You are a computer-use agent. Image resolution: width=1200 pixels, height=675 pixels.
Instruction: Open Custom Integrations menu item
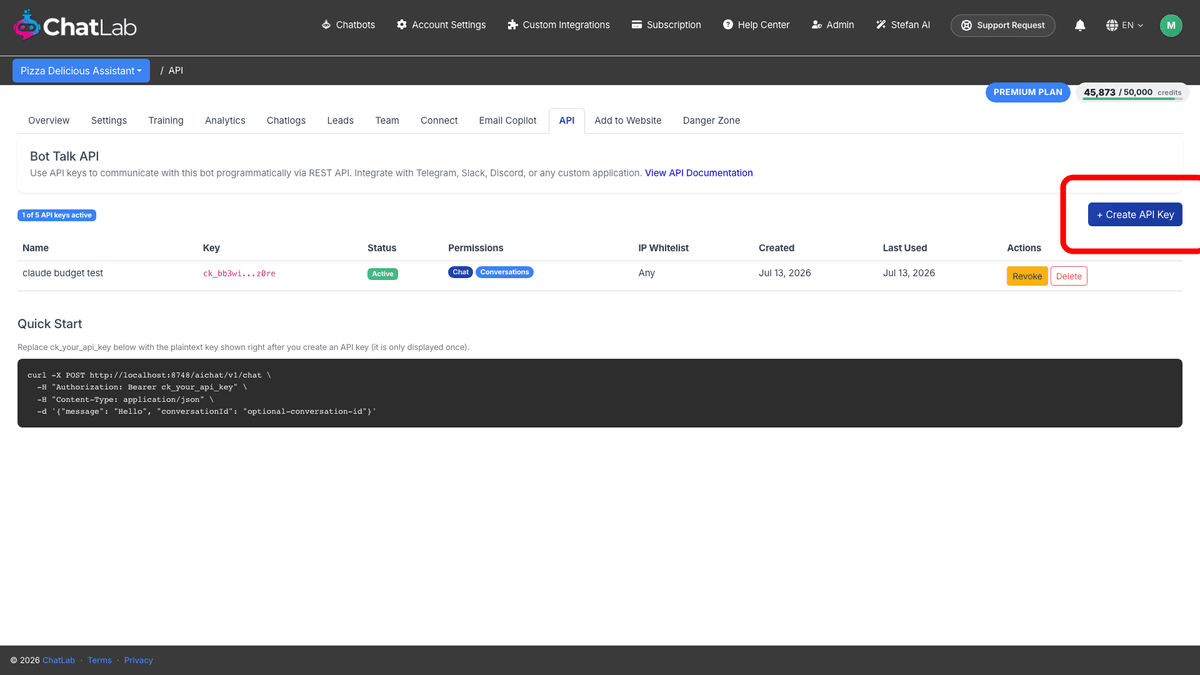[x=558, y=25]
